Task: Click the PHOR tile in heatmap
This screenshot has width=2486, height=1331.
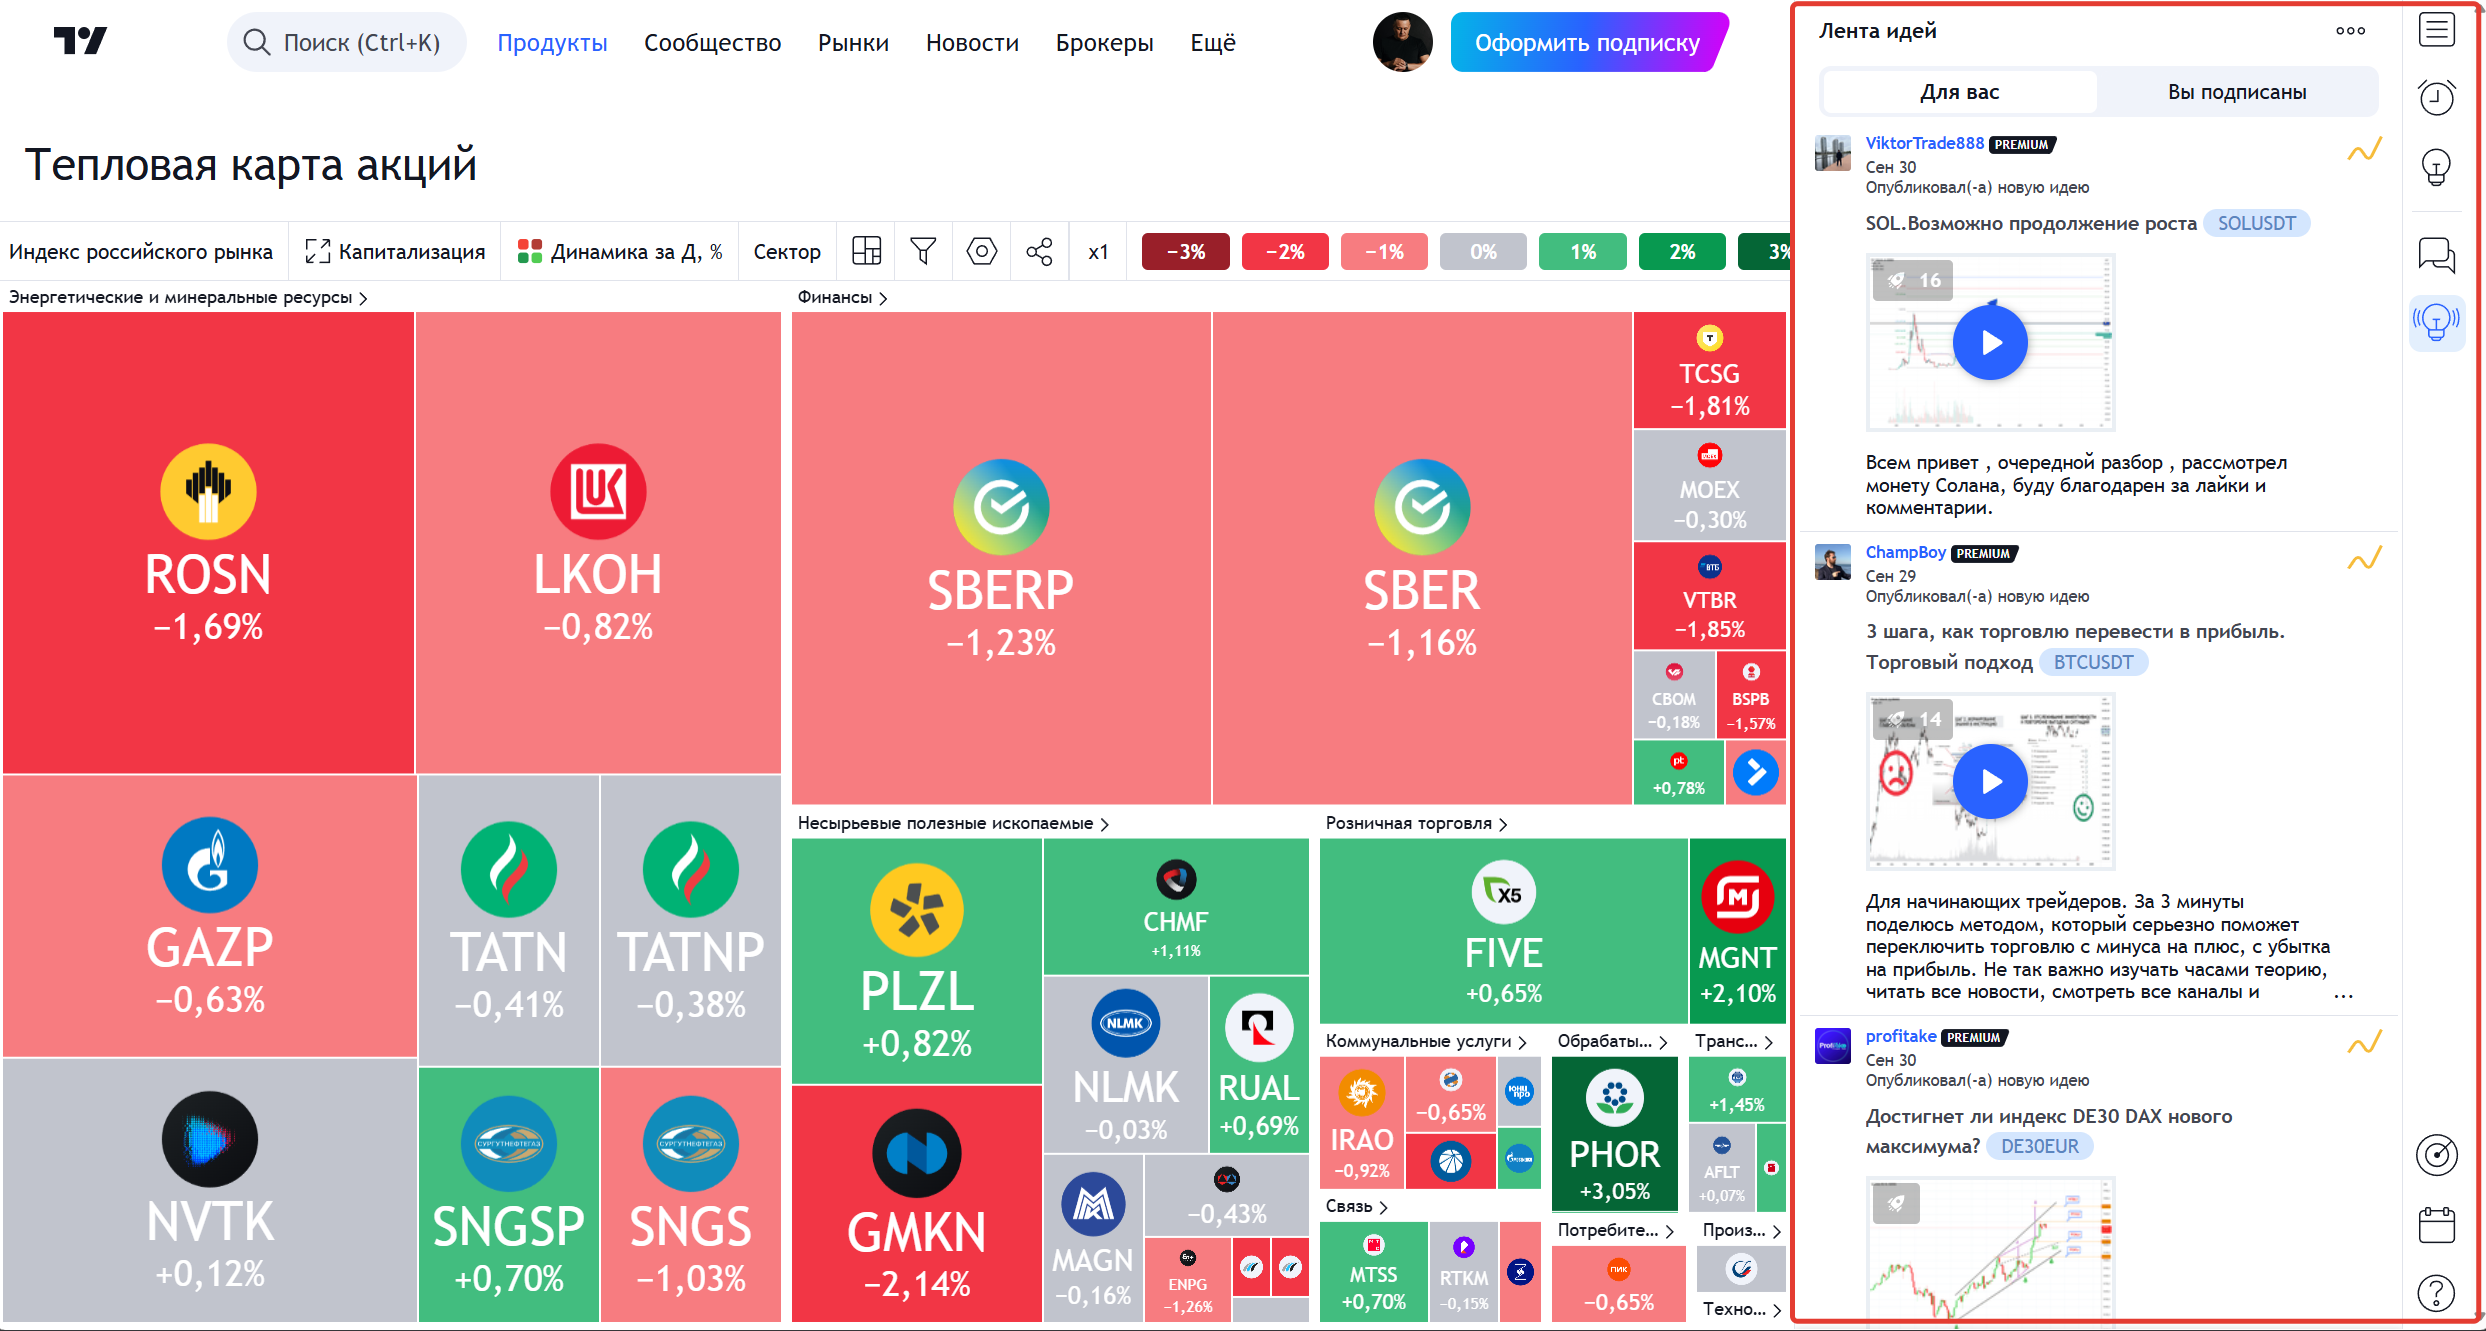Action: (x=1615, y=1134)
